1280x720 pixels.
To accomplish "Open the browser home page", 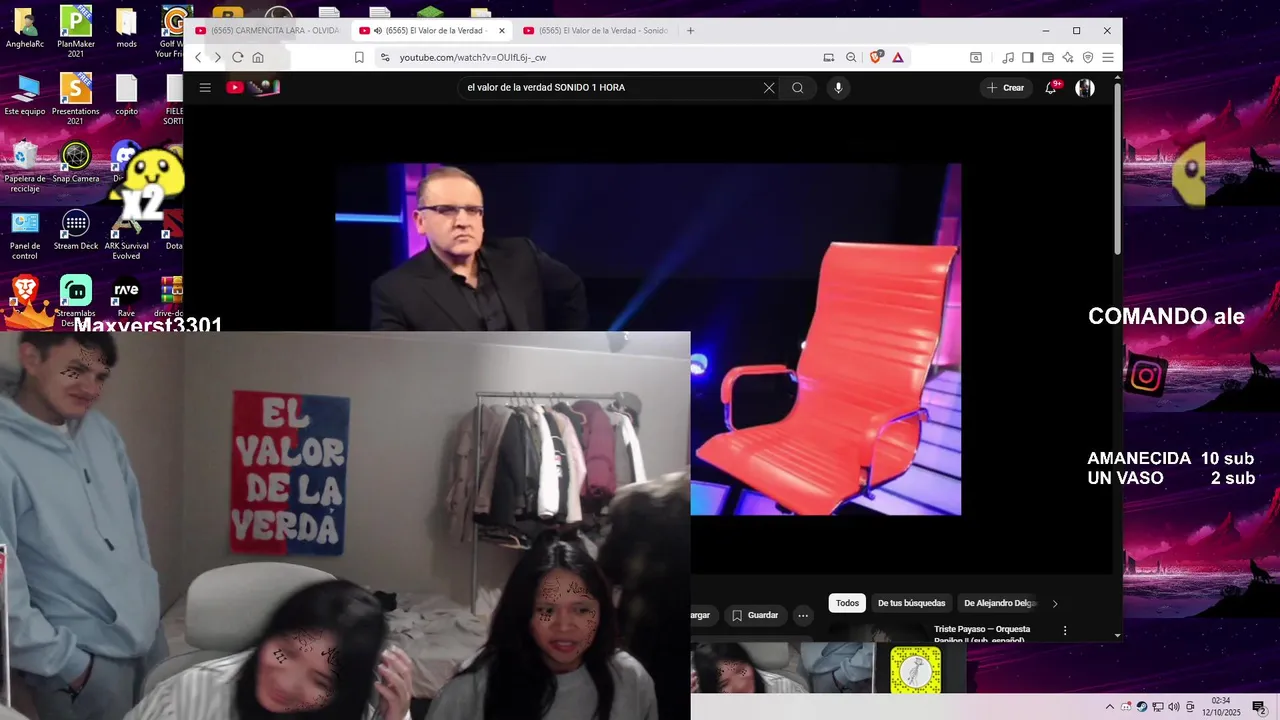I will (x=258, y=57).
